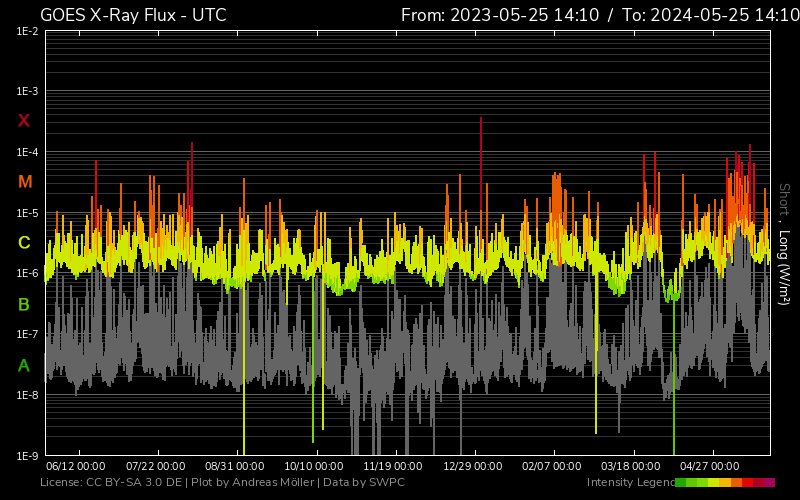This screenshot has height=500, width=800.
Task: Click the green B flare class label
Action: (24, 304)
